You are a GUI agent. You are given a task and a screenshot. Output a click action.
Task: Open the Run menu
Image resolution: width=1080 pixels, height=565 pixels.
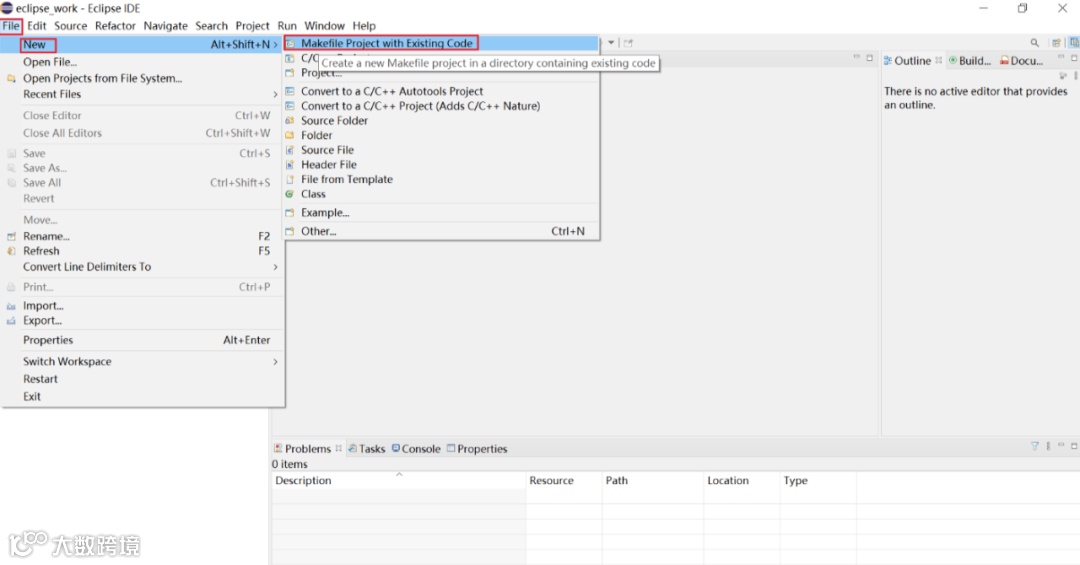click(x=287, y=26)
